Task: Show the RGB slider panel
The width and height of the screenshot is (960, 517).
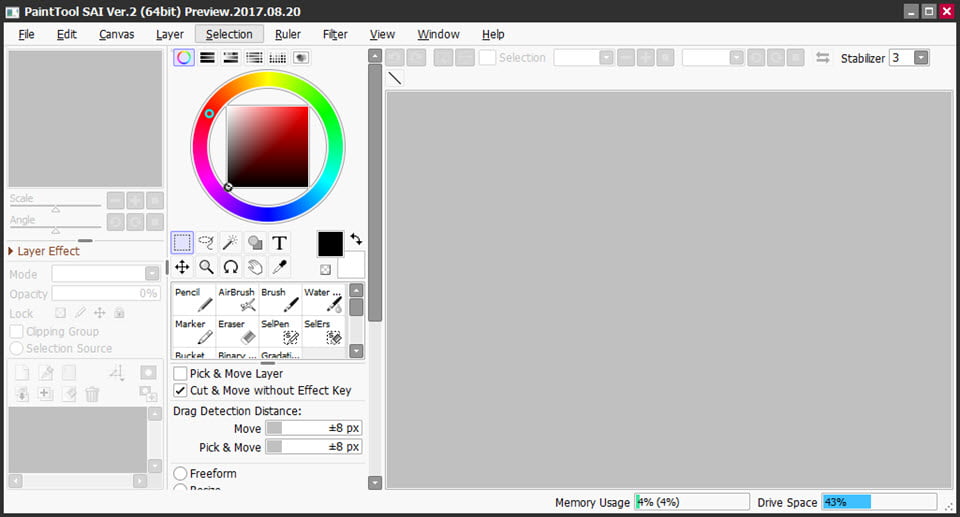Action: coord(208,58)
